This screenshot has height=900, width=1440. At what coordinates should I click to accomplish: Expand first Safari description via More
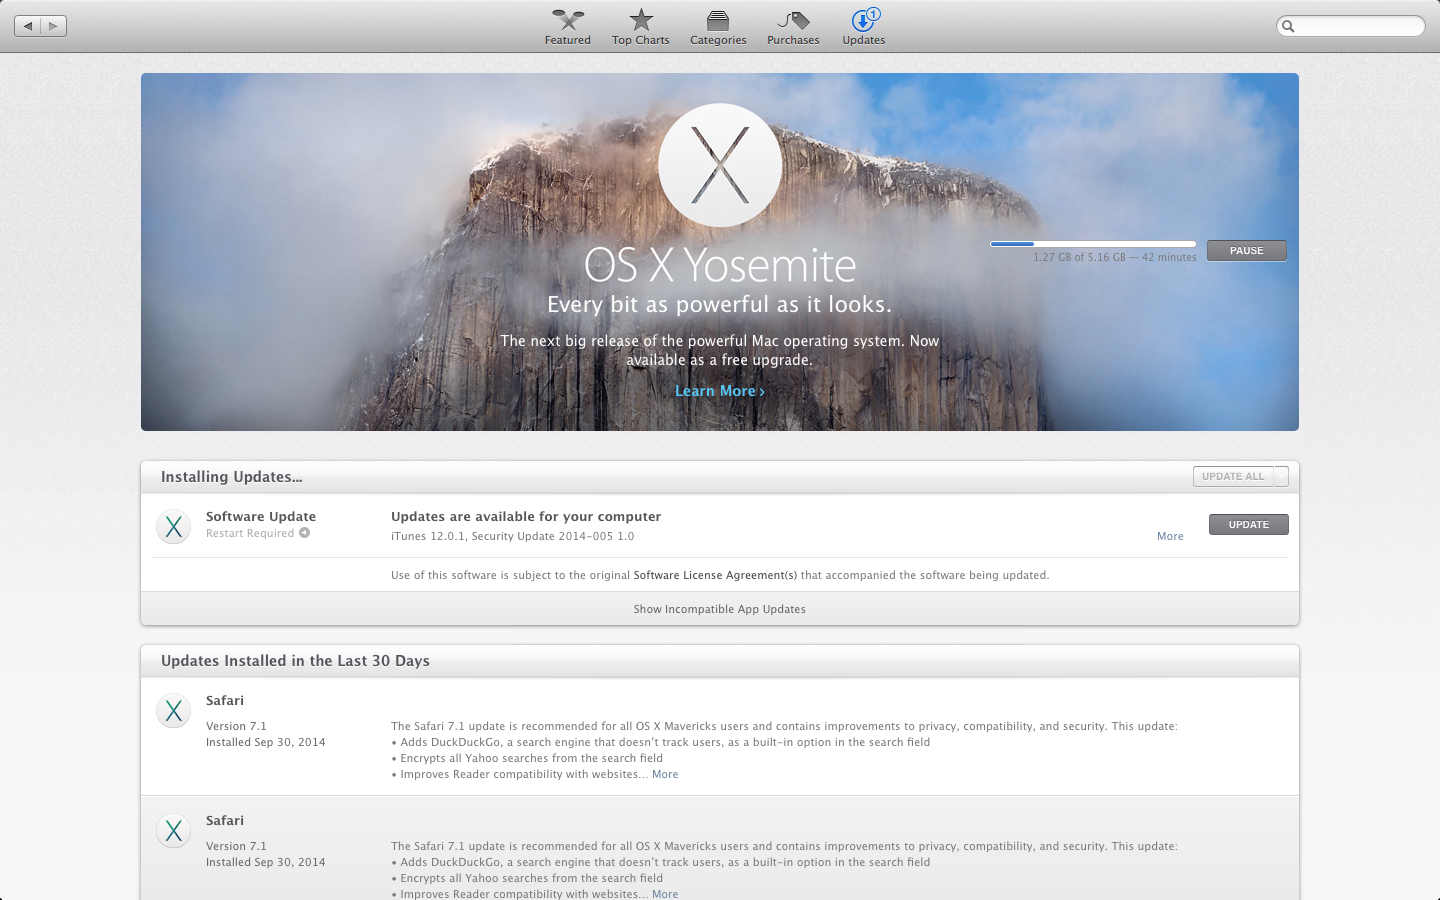tap(665, 775)
